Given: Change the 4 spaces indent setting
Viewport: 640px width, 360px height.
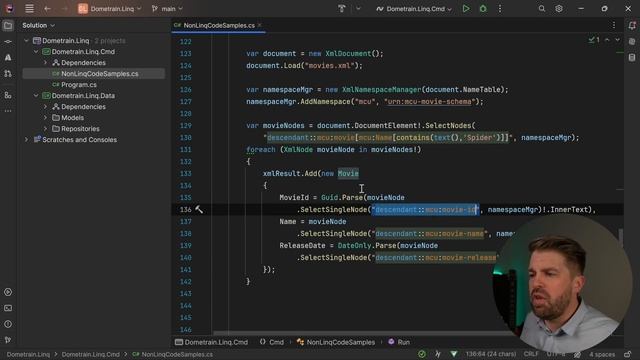Looking at the screenshot, I should coord(602,354).
